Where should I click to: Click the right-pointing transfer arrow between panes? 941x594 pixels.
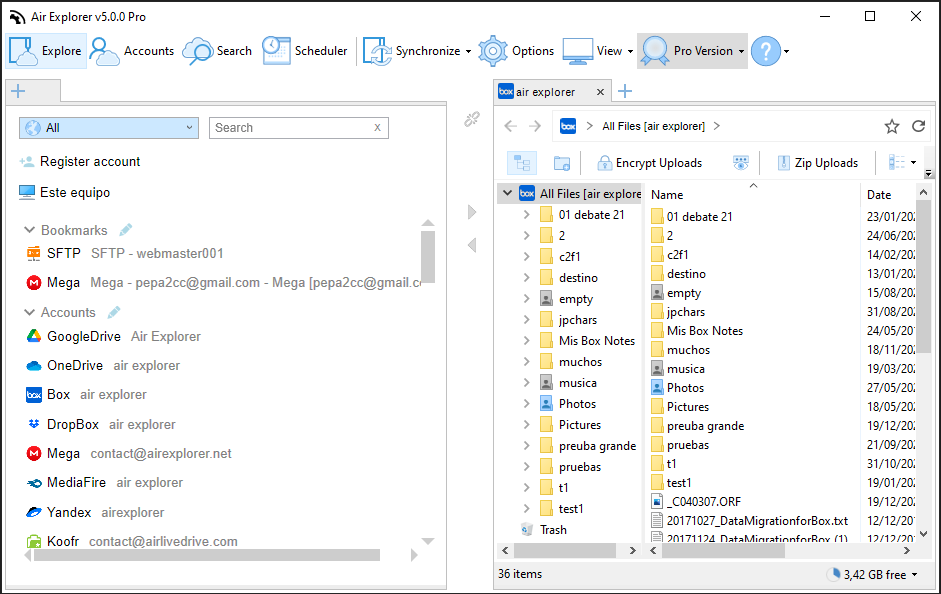pos(472,212)
